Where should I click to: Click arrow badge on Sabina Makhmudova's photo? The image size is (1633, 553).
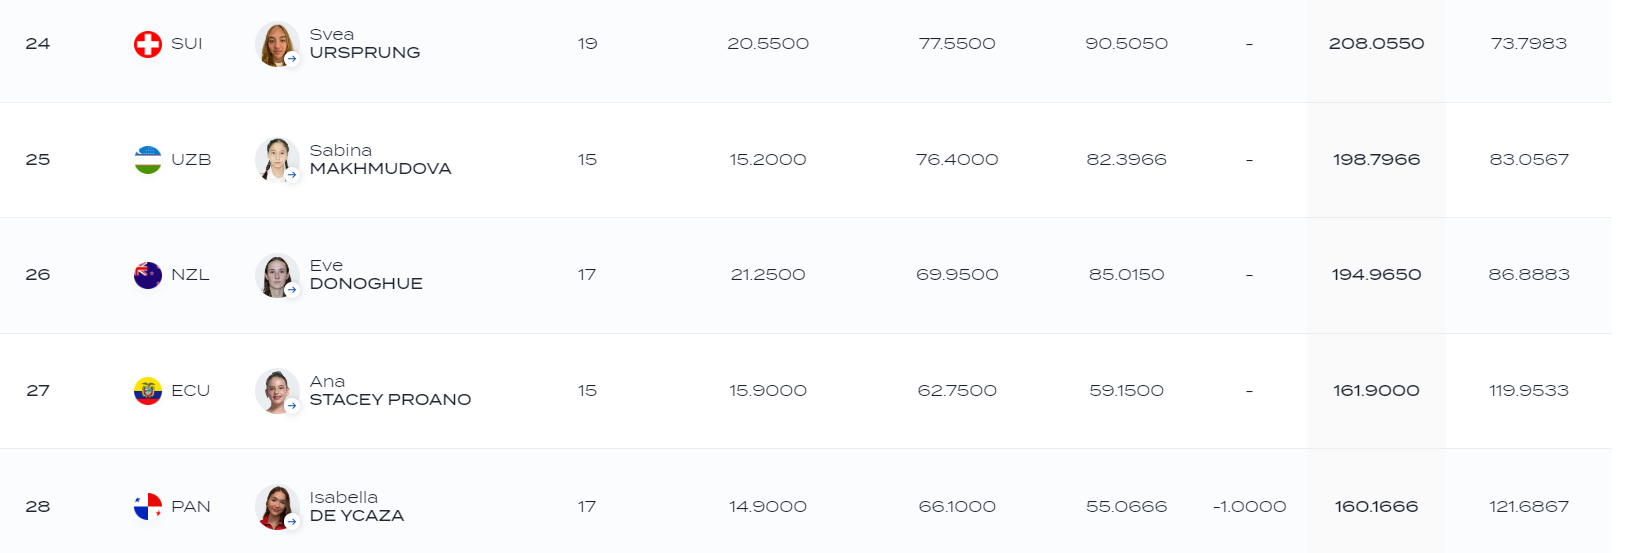click(292, 175)
